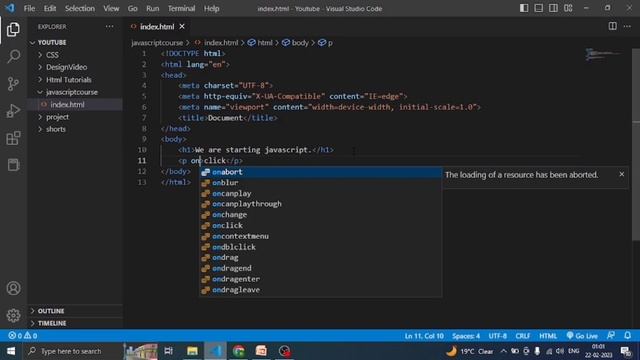Viewport: 640px width, 360px height.
Task: Toggle the secondary side bar layout icon
Action: (x=553, y=8)
